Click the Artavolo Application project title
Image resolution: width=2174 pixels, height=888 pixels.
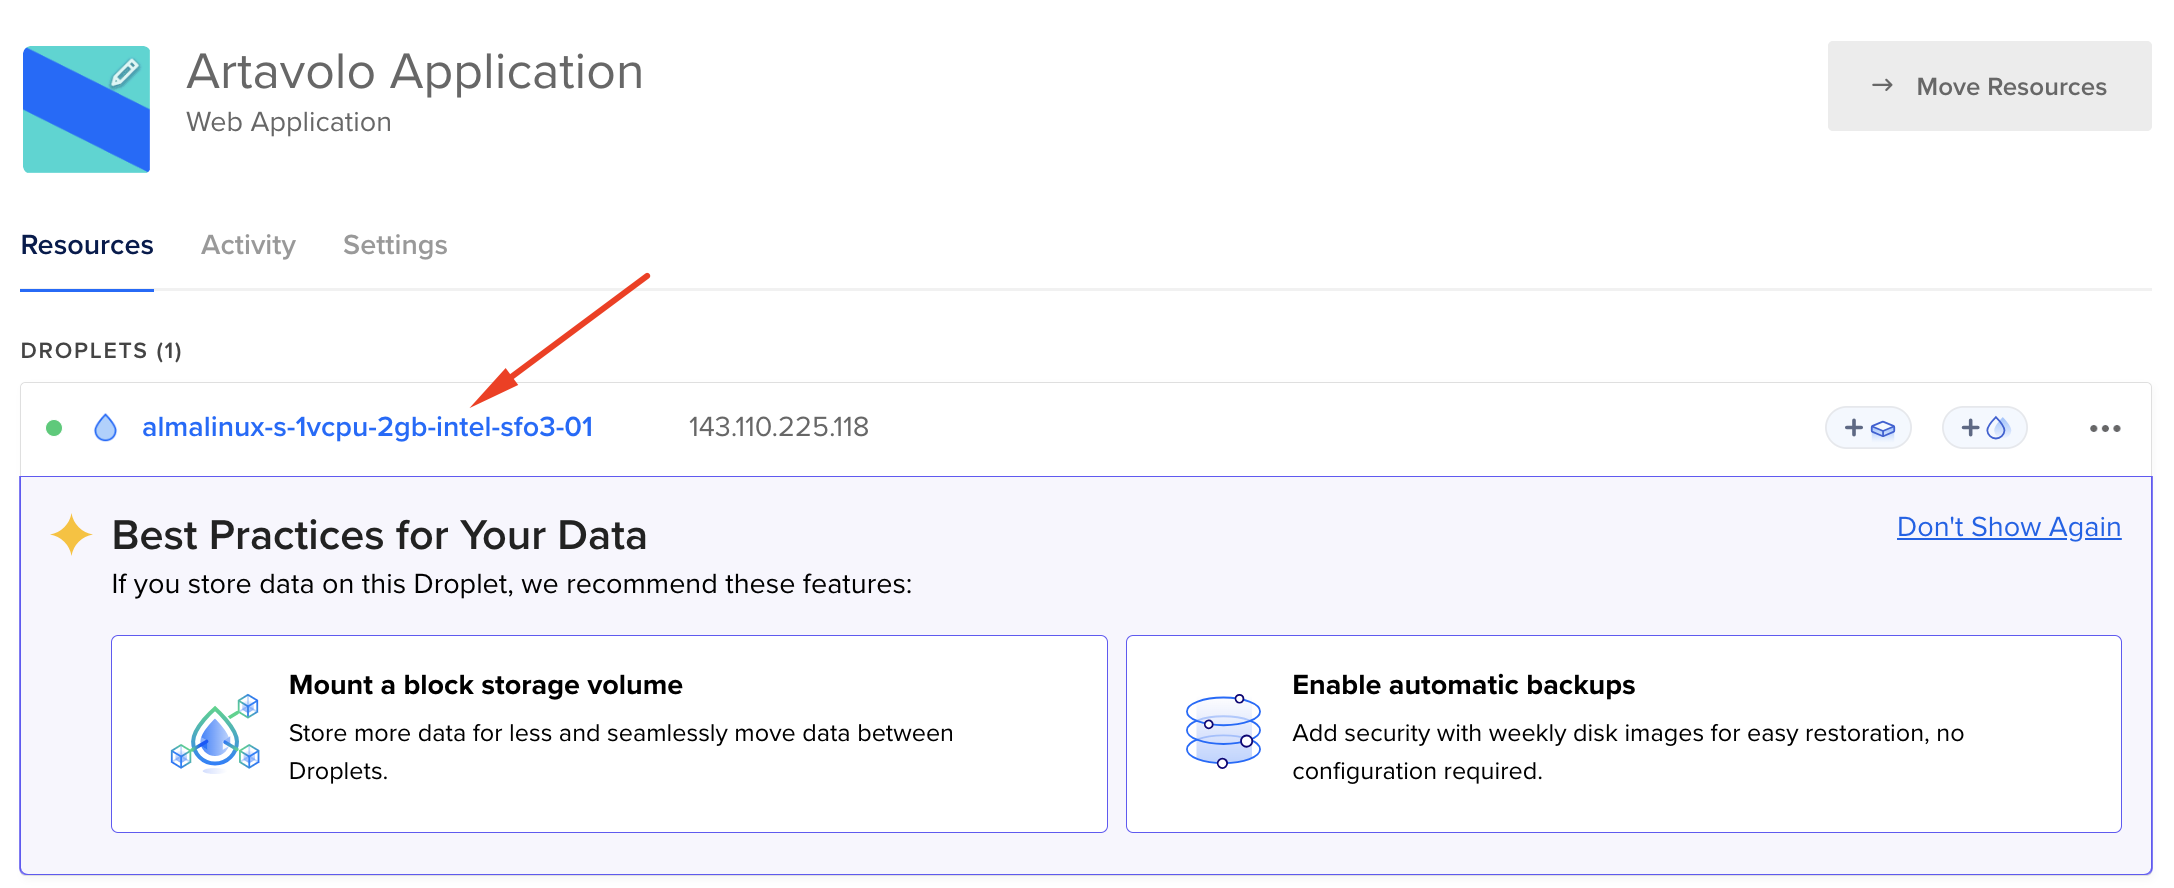pyautogui.click(x=415, y=72)
